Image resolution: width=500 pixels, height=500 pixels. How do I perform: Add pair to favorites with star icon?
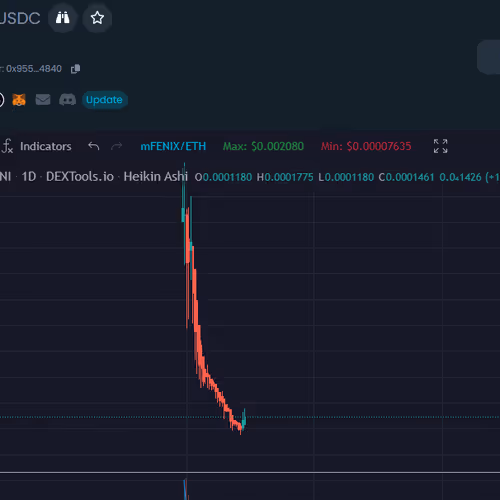click(x=97, y=18)
